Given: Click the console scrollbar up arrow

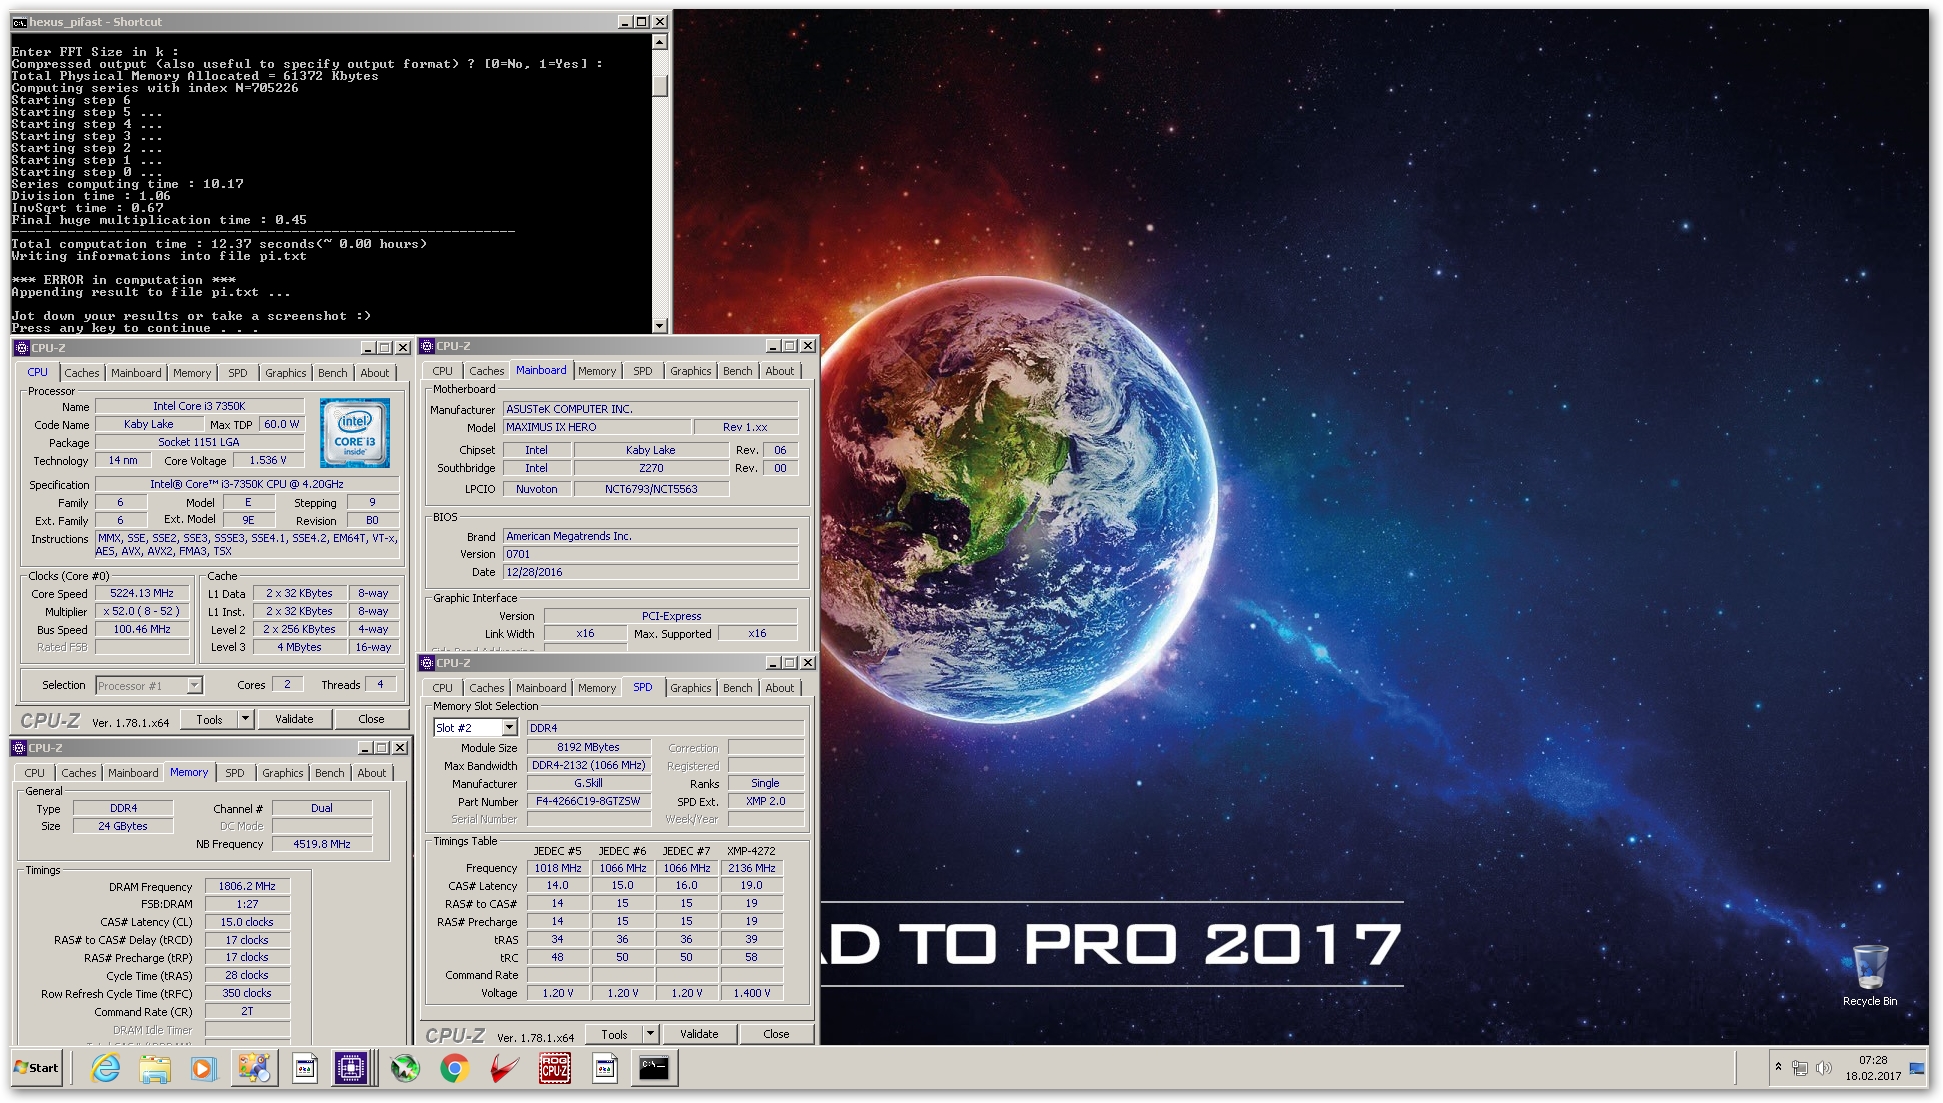Looking at the screenshot, I should coord(659,42).
